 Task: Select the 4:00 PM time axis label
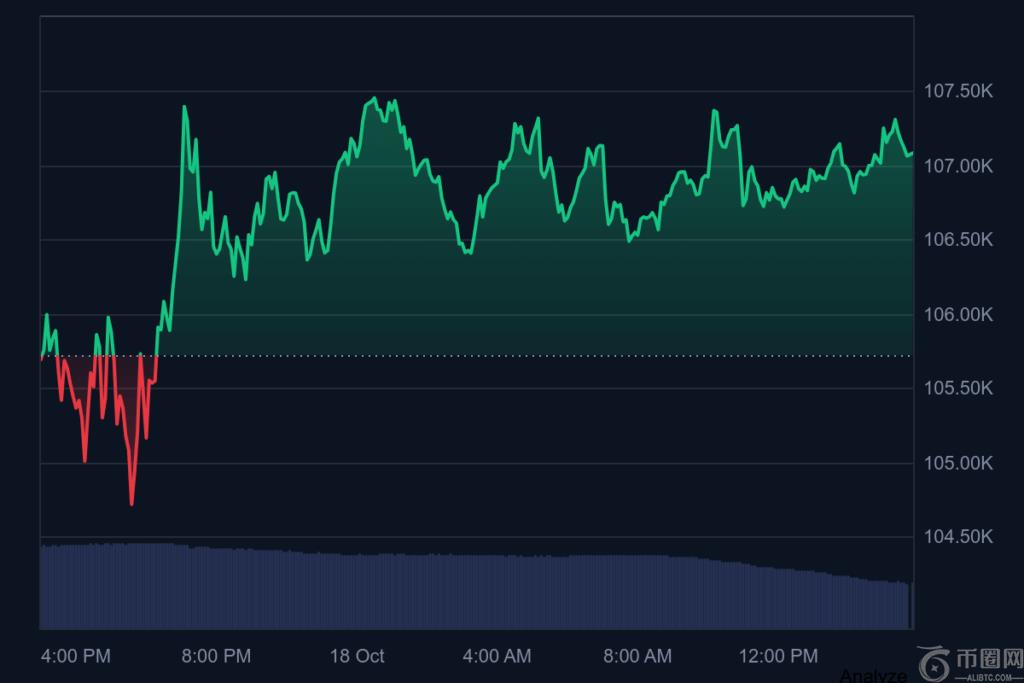click(x=76, y=656)
